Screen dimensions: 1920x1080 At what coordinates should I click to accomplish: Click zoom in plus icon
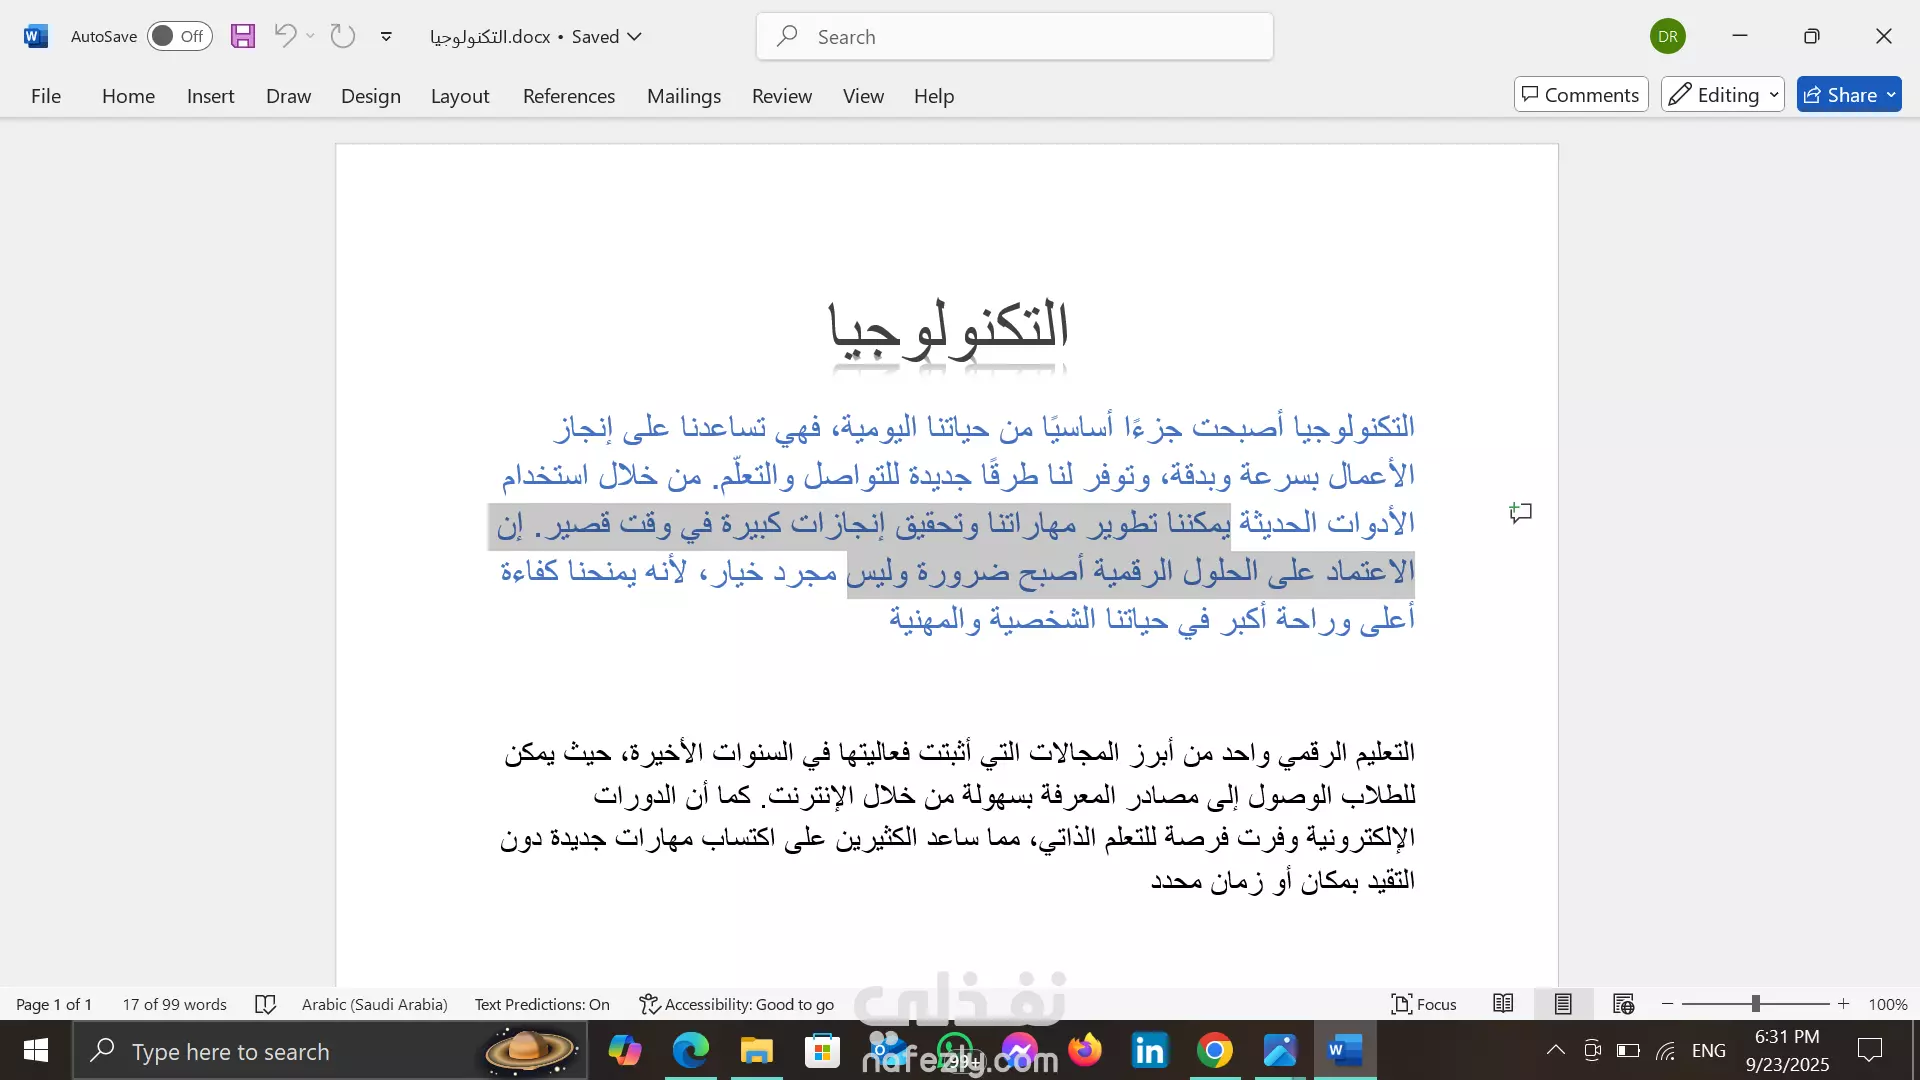coord(1844,1004)
